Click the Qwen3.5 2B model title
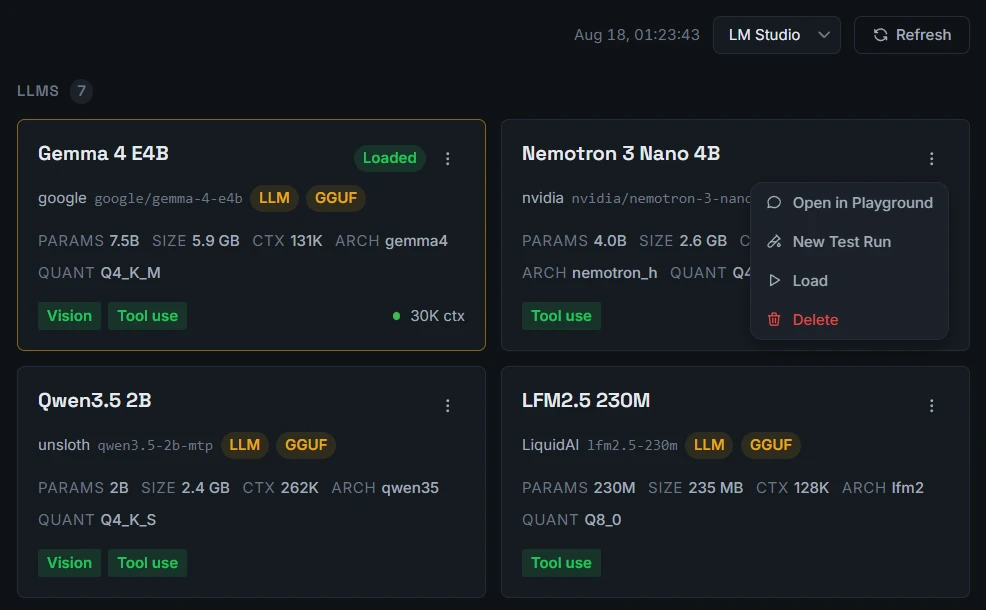This screenshot has height=610, width=986. click(x=94, y=401)
